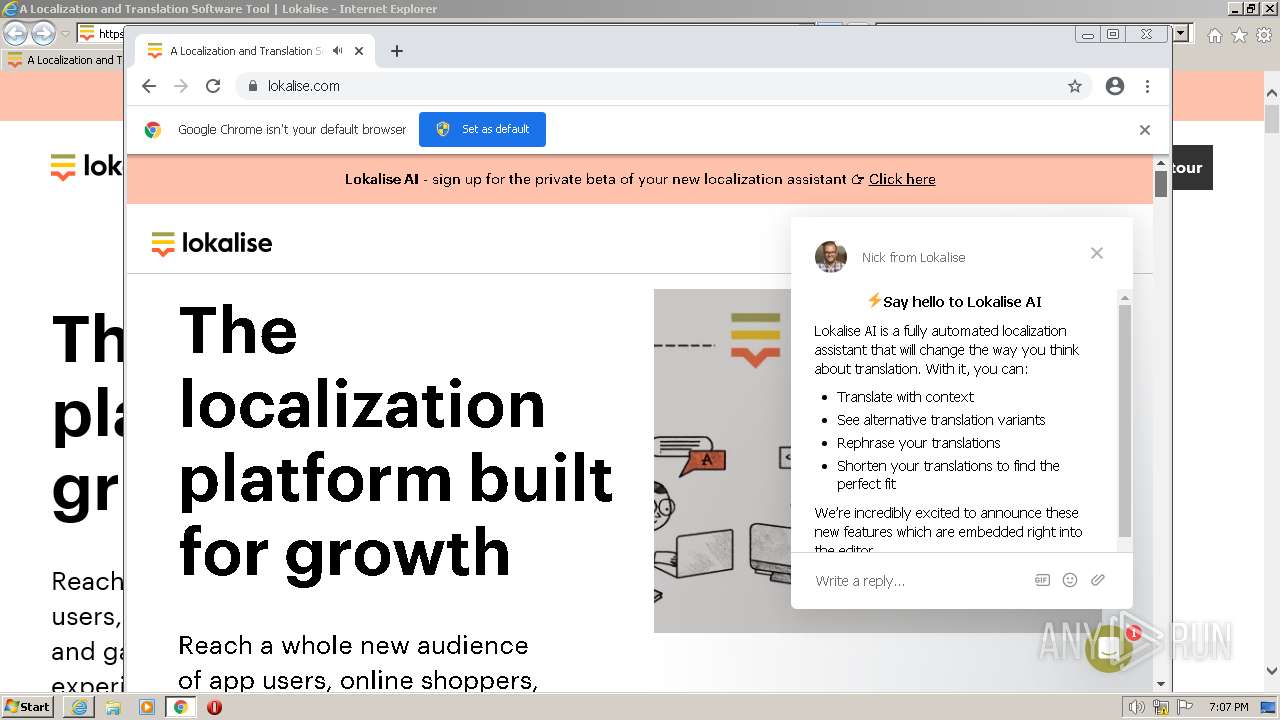Open the Windows Start menu
The width and height of the screenshot is (1280, 720).
pos(28,707)
